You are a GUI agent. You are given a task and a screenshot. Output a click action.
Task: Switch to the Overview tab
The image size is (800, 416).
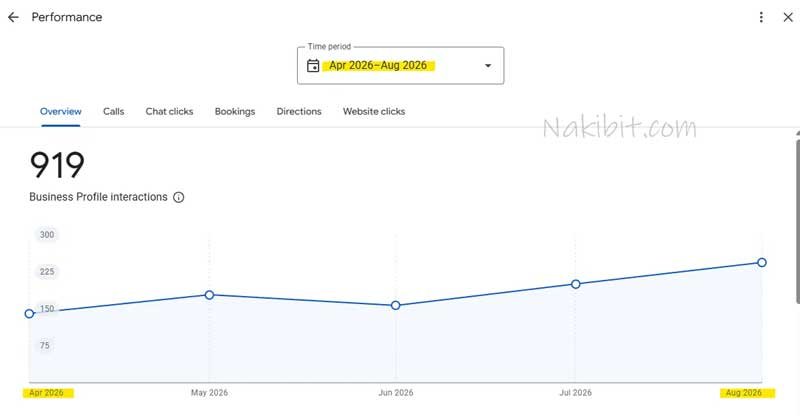[x=61, y=111]
